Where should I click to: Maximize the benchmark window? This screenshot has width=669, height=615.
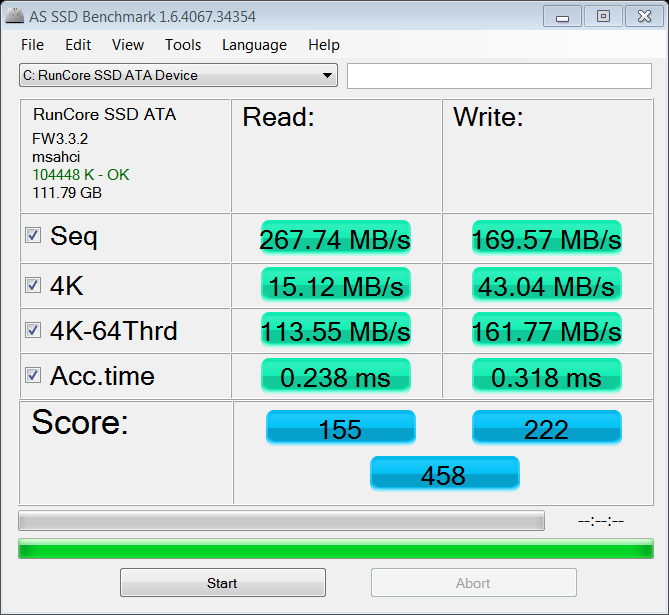pos(603,16)
